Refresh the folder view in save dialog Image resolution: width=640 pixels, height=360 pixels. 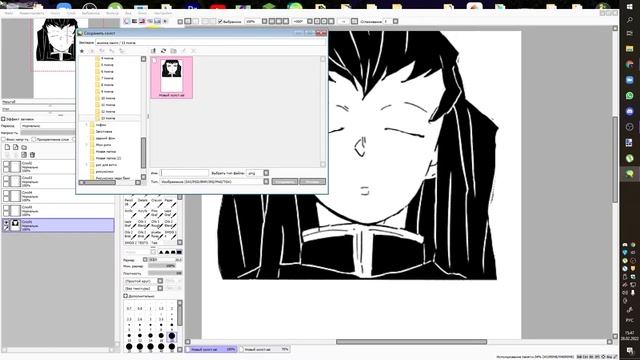(163, 51)
